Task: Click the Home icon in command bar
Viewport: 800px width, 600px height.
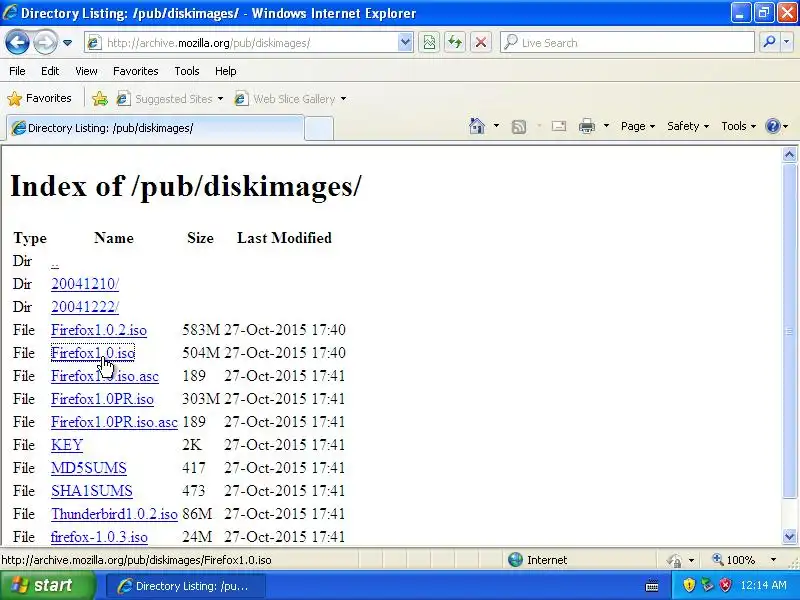Action: click(477, 126)
